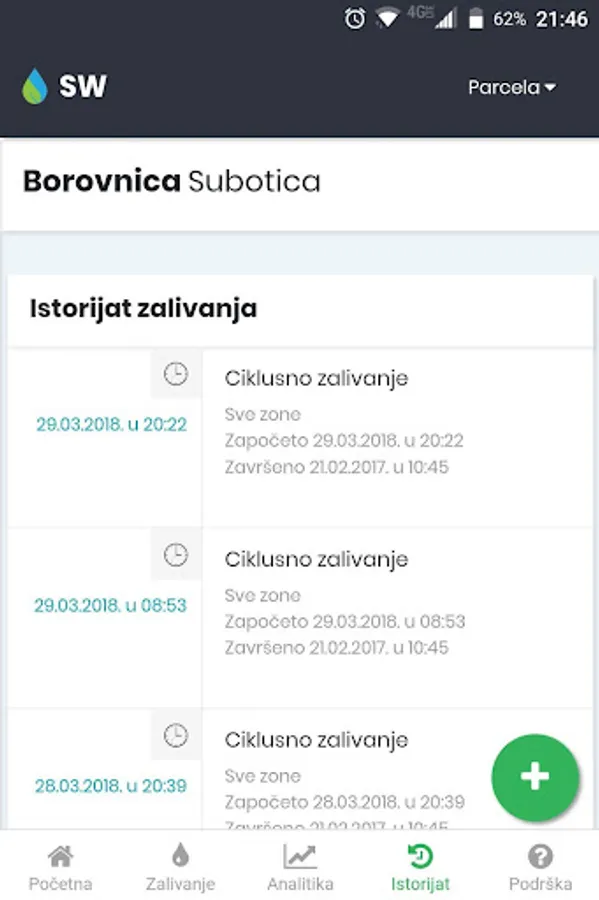This screenshot has width=599, height=900.
Task: Tap the Istorijat history icon
Action: point(419,856)
